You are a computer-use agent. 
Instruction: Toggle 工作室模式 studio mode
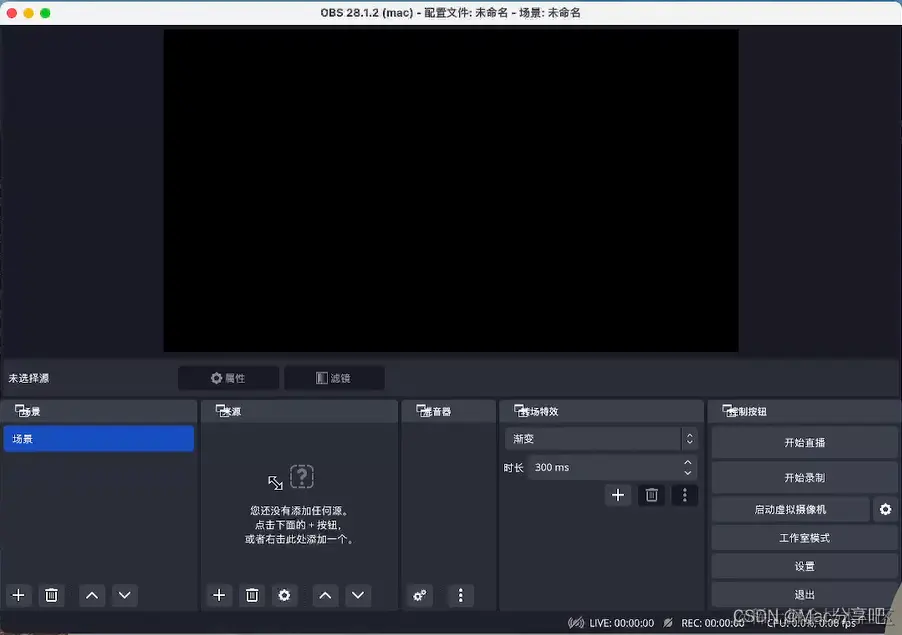pyautogui.click(x=804, y=538)
